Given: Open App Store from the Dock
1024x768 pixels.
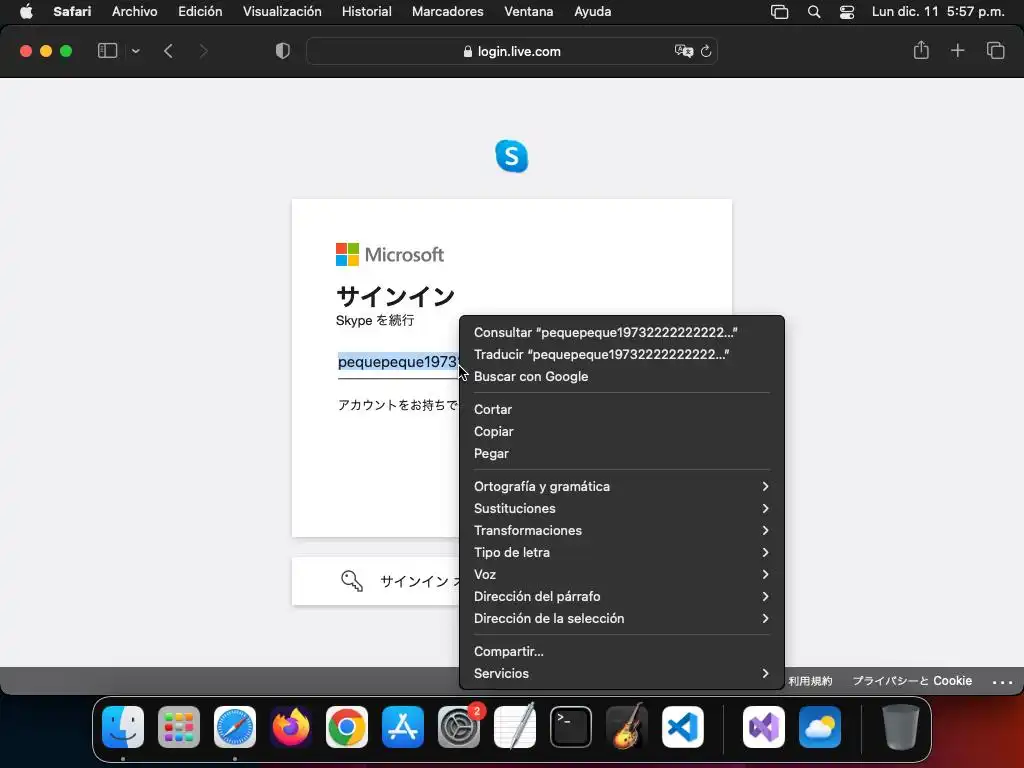Looking at the screenshot, I should 403,727.
